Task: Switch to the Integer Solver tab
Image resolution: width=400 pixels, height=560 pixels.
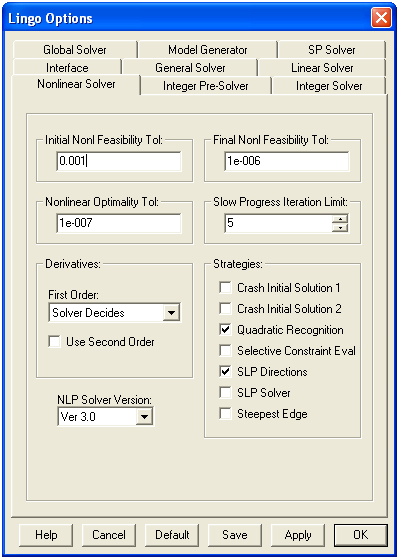Action: click(329, 86)
